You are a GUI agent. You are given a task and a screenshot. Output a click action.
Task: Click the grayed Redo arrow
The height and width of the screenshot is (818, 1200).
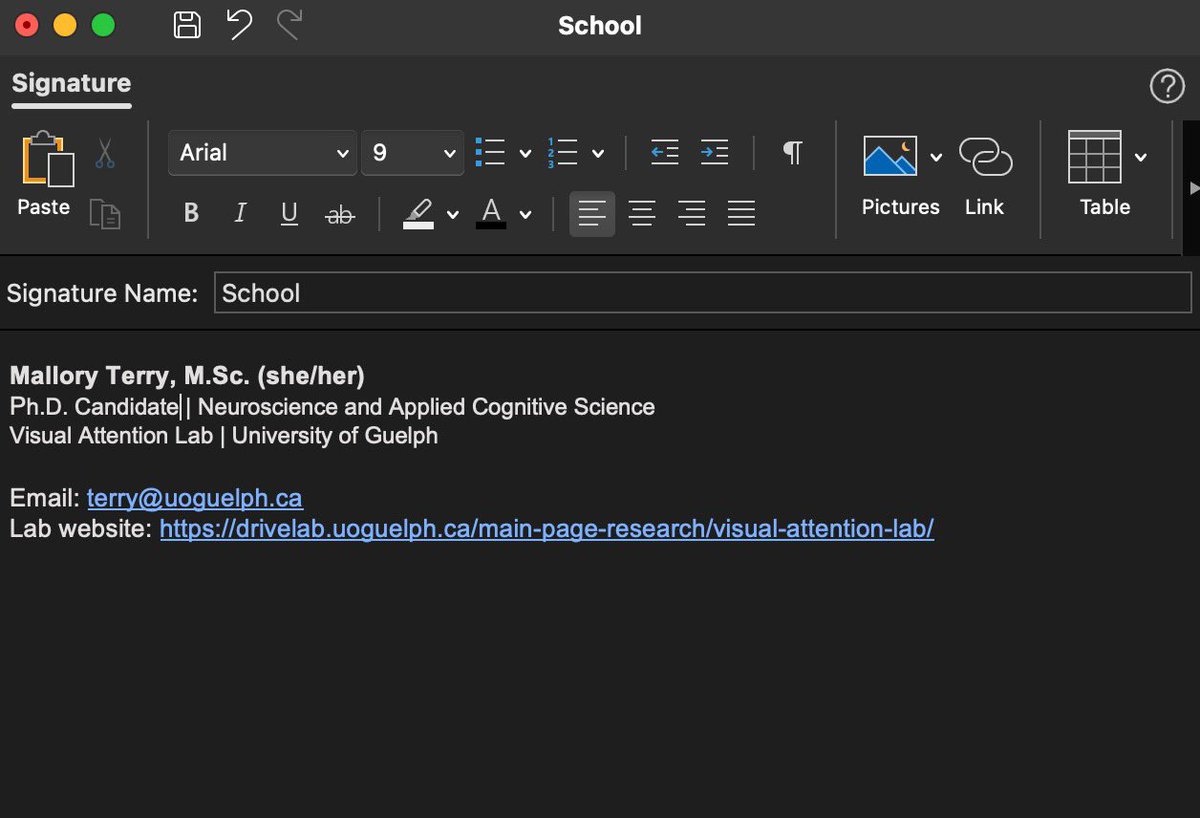(289, 25)
